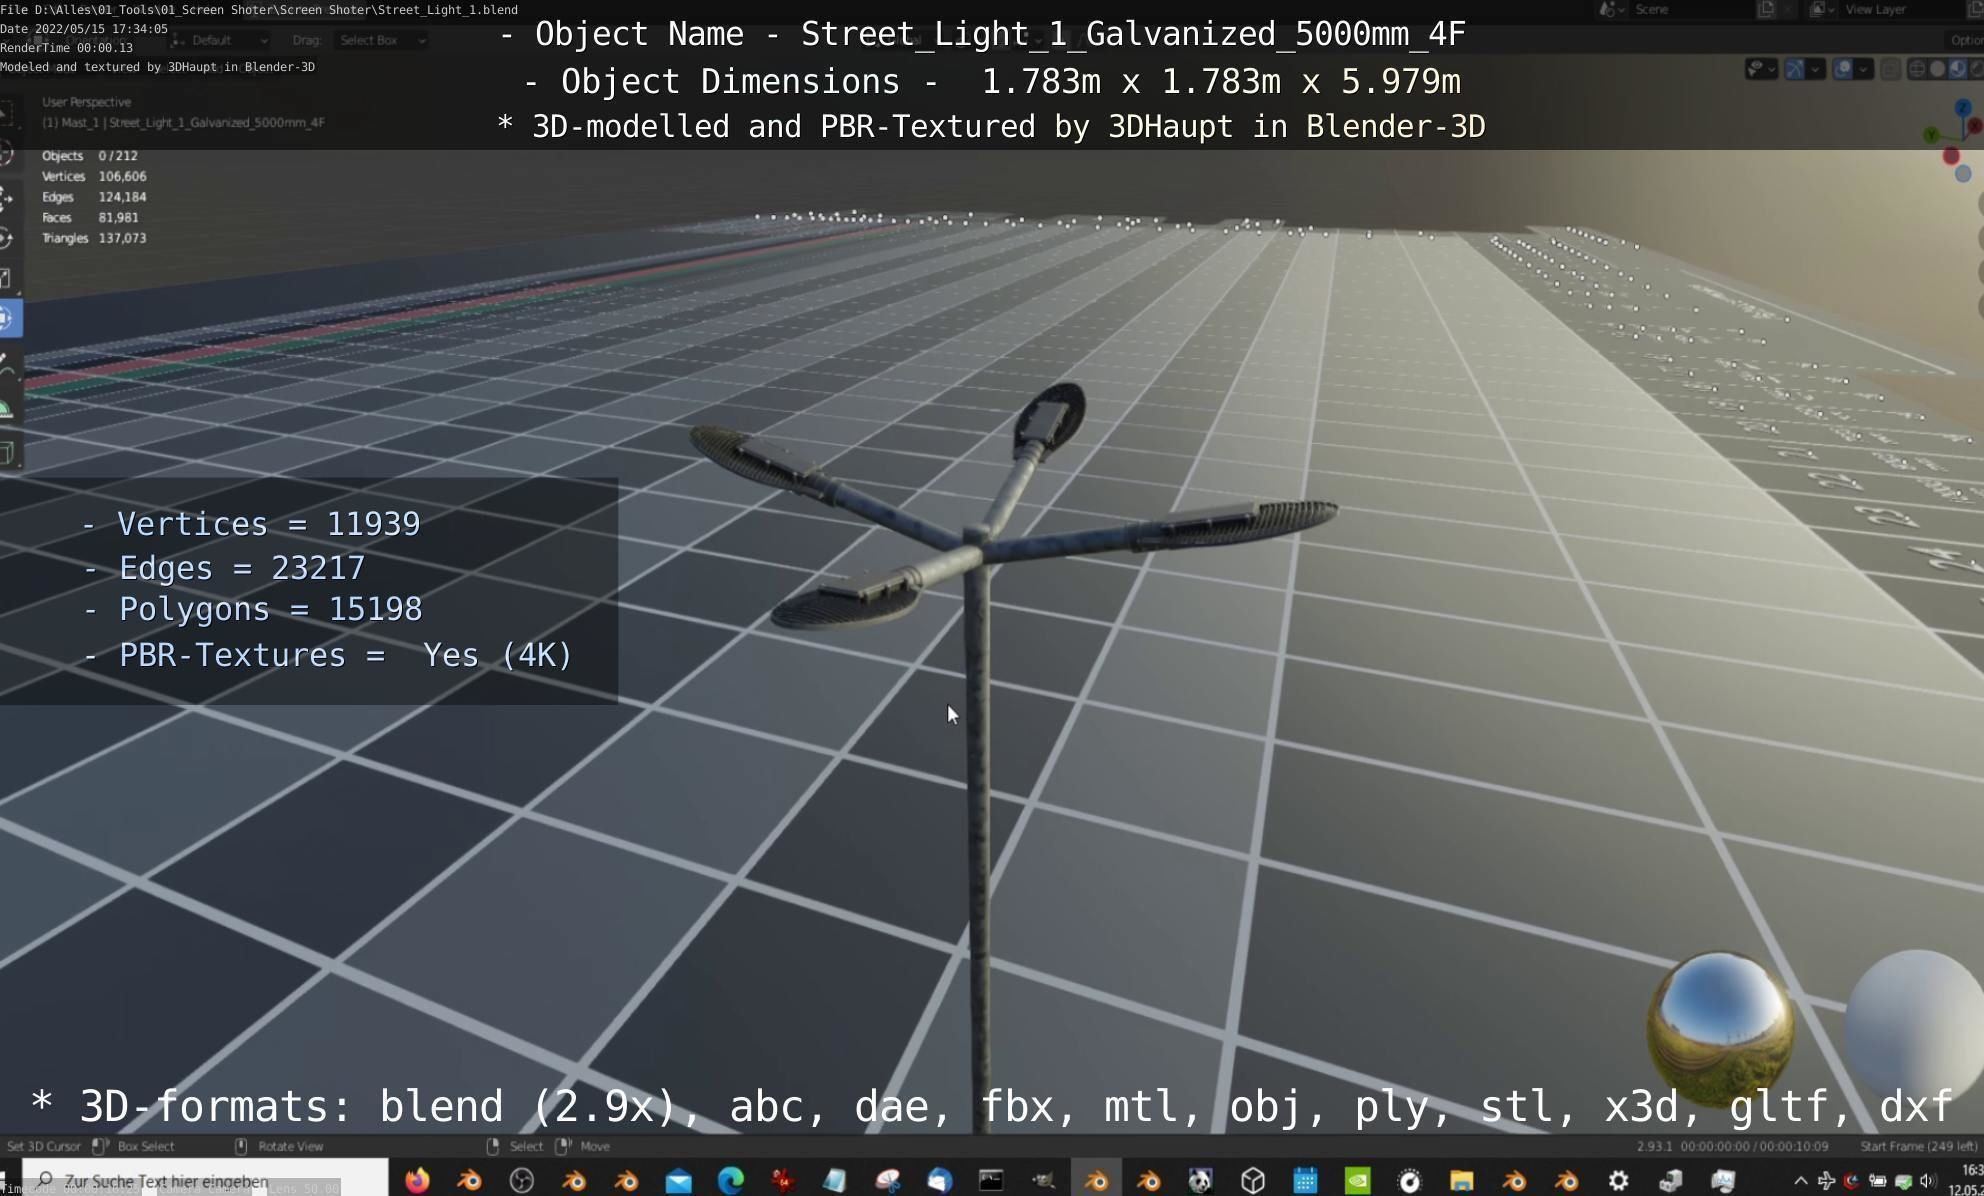Toggle viewport gizmos display
1984x1196 pixels.
point(1794,68)
